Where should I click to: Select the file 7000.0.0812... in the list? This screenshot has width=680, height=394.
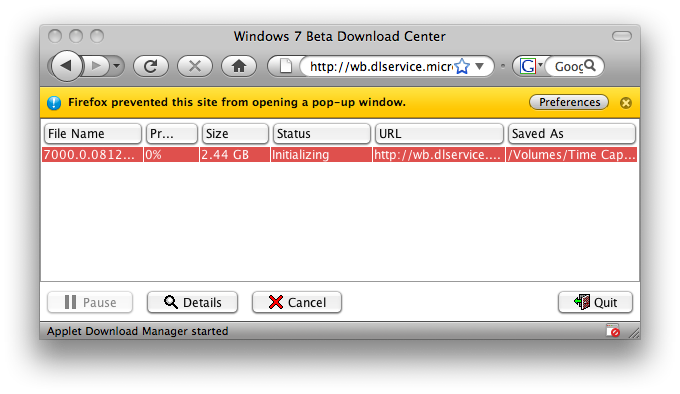(92, 155)
